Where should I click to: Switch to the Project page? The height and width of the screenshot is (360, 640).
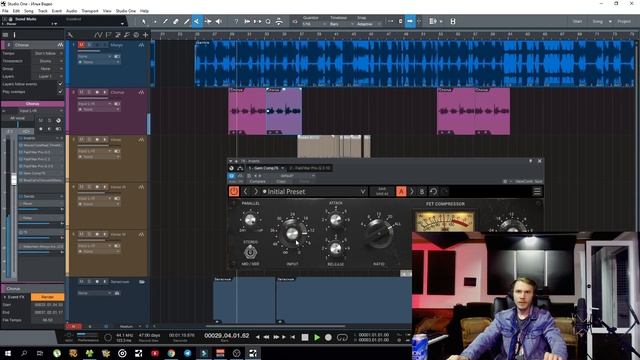click(624, 21)
